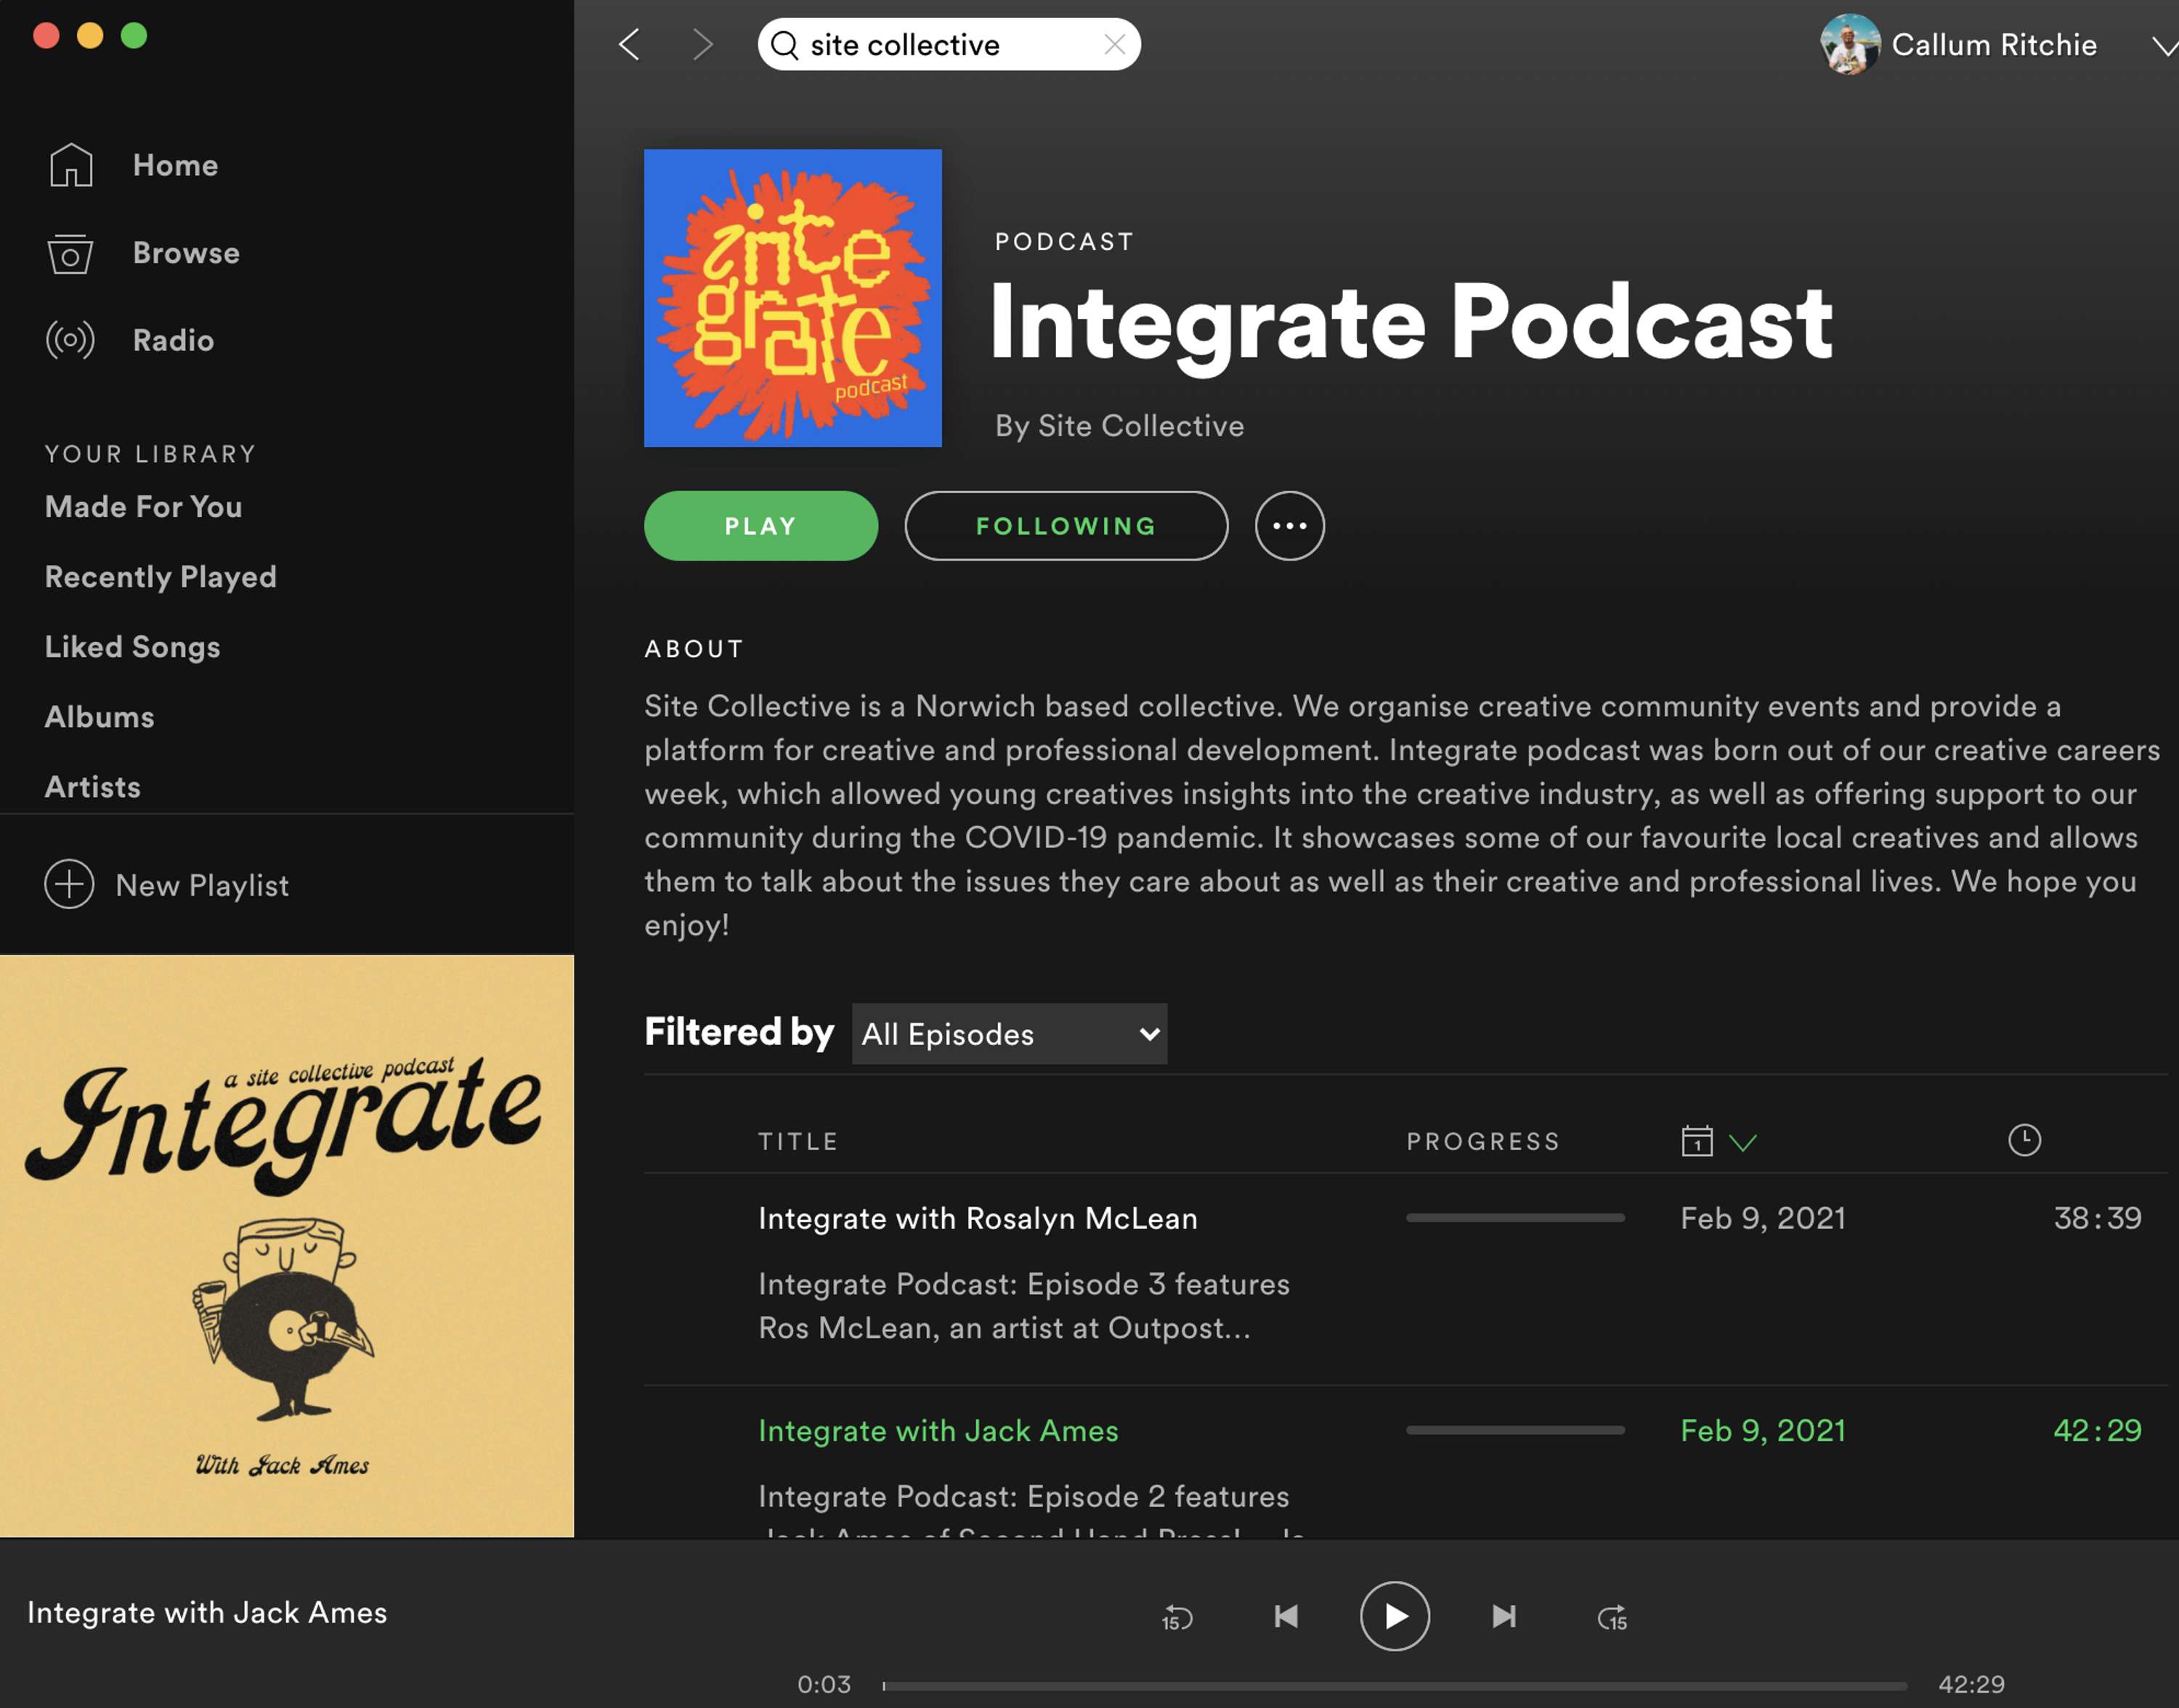The width and height of the screenshot is (2179, 1708).
Task: Close the window with red button
Action: (46, 36)
